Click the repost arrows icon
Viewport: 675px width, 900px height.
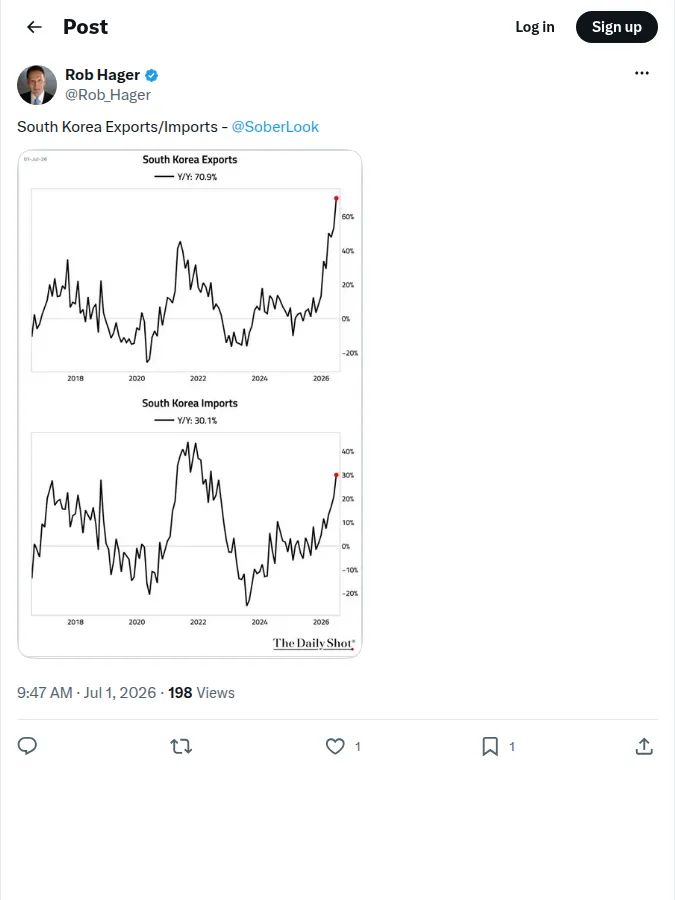[x=181, y=746]
